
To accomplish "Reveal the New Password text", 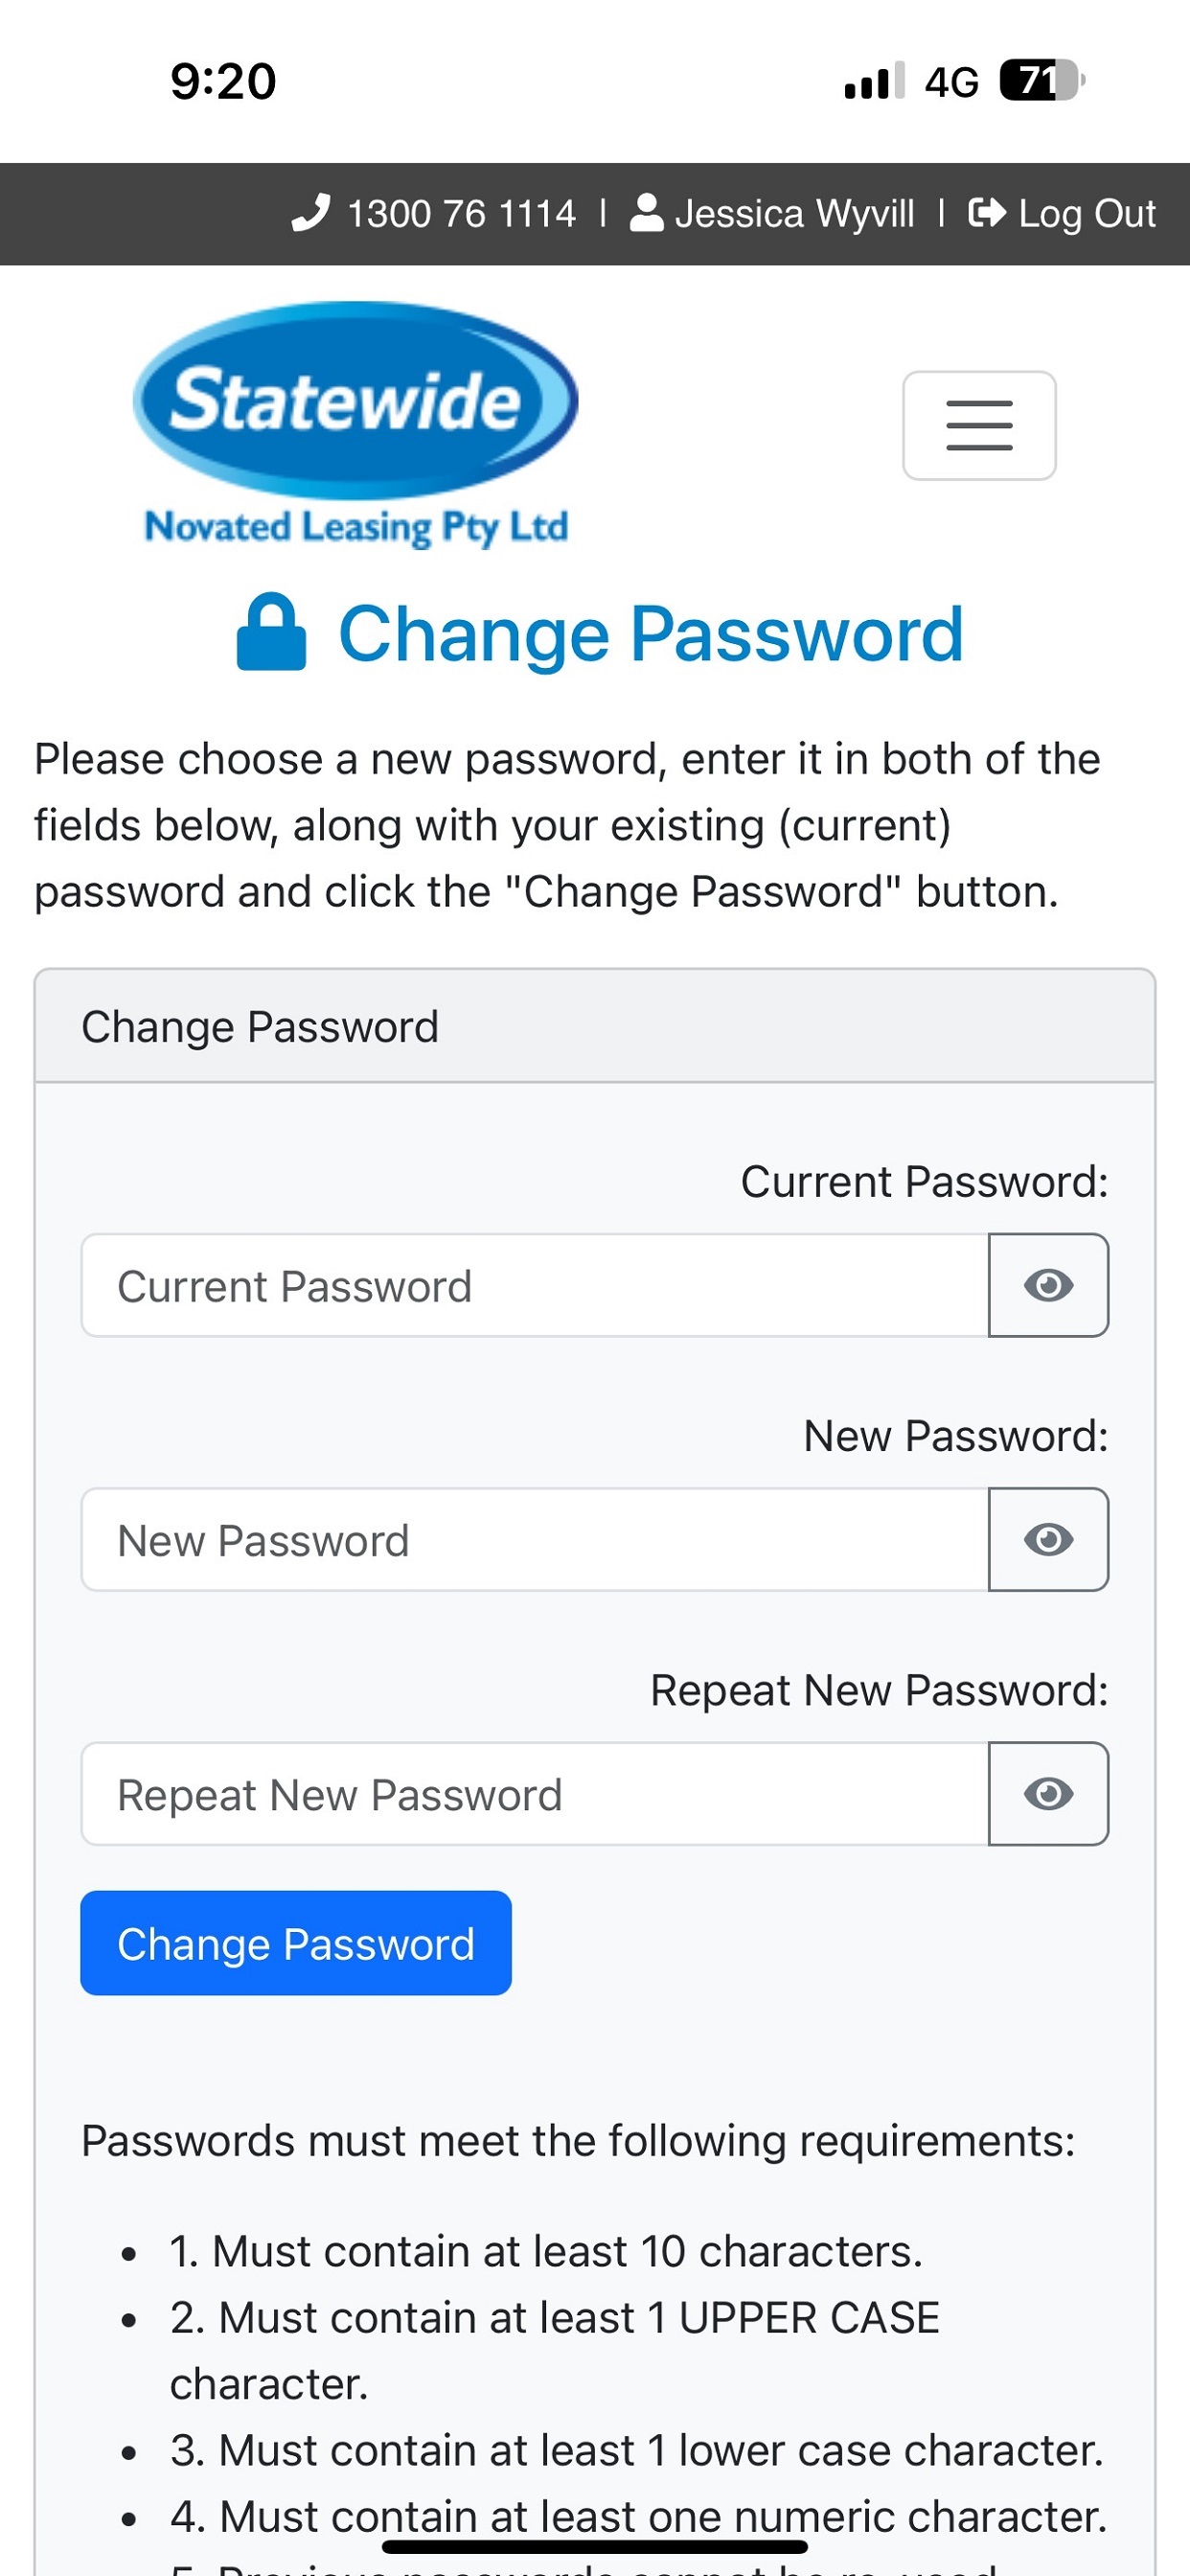I will pyautogui.click(x=1048, y=1539).
